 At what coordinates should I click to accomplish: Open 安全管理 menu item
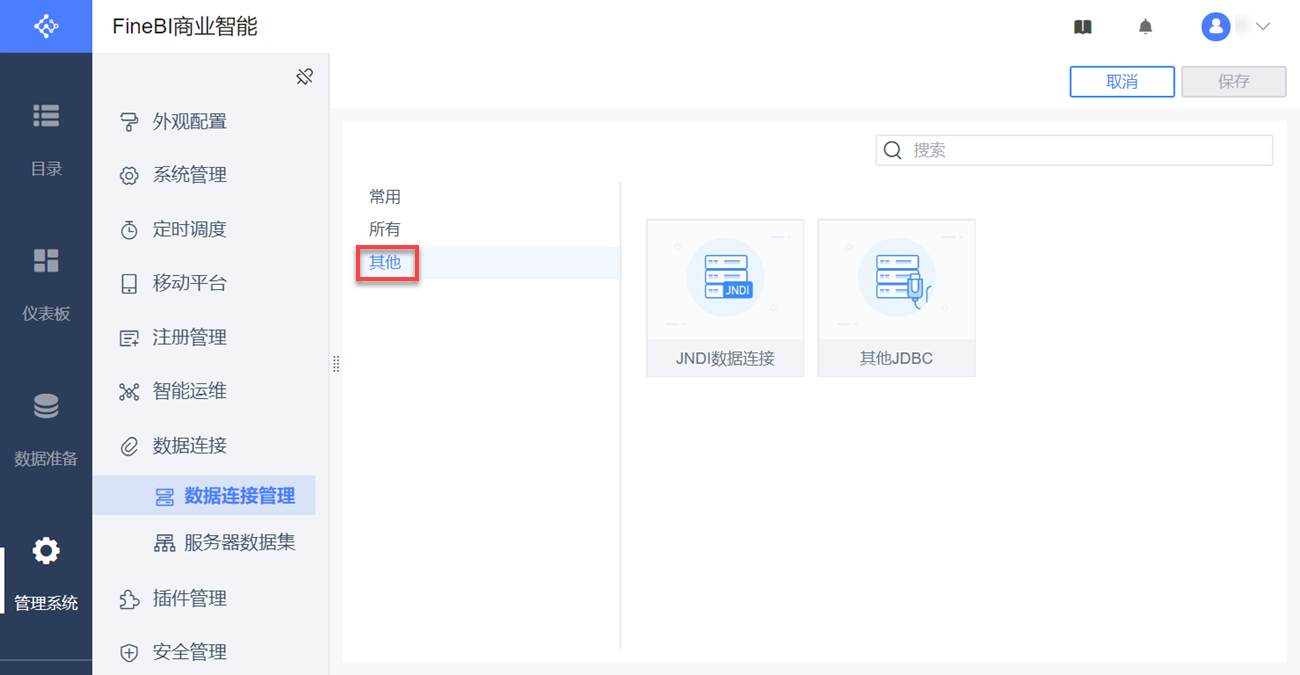click(x=204, y=652)
